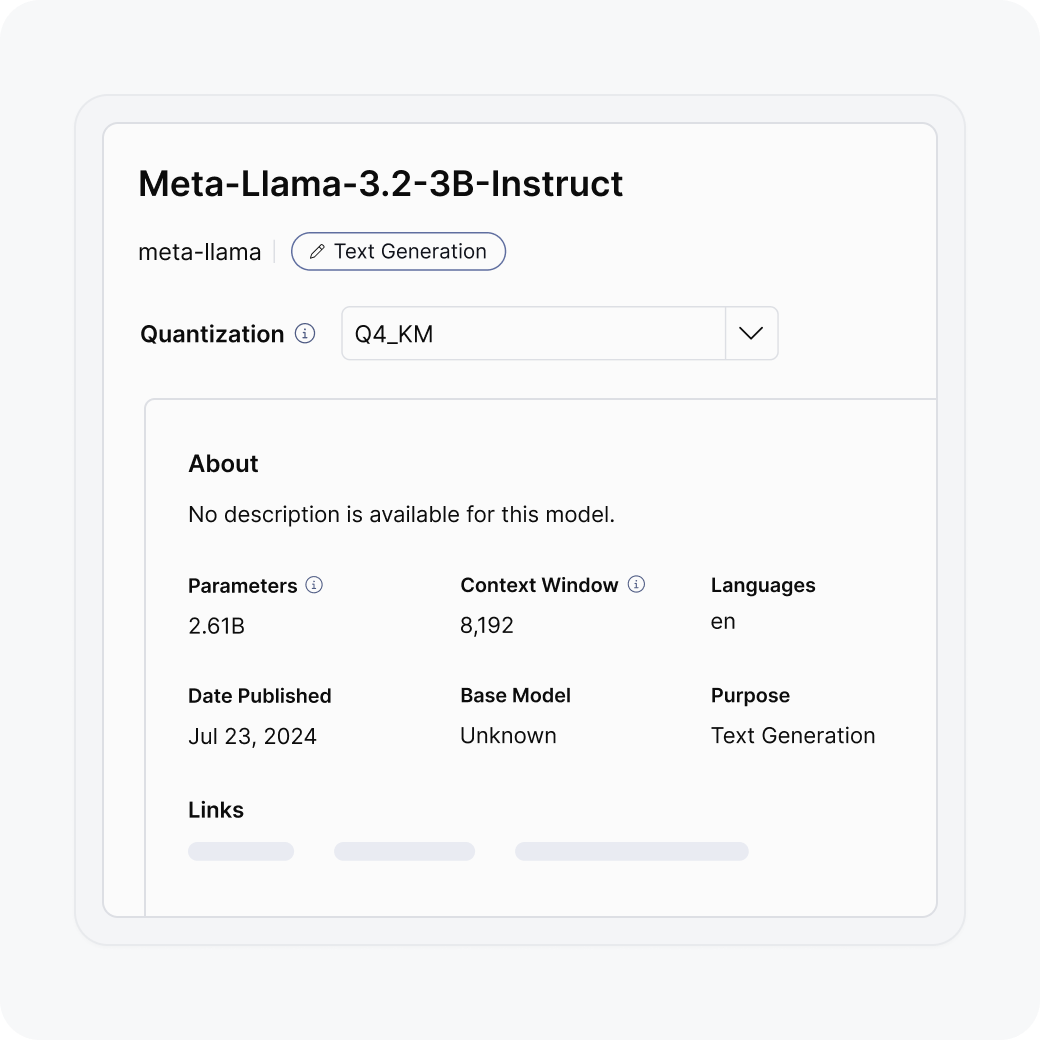Open the longest placeholder link under Links
Image resolution: width=1040 pixels, height=1040 pixels.
coord(631,851)
